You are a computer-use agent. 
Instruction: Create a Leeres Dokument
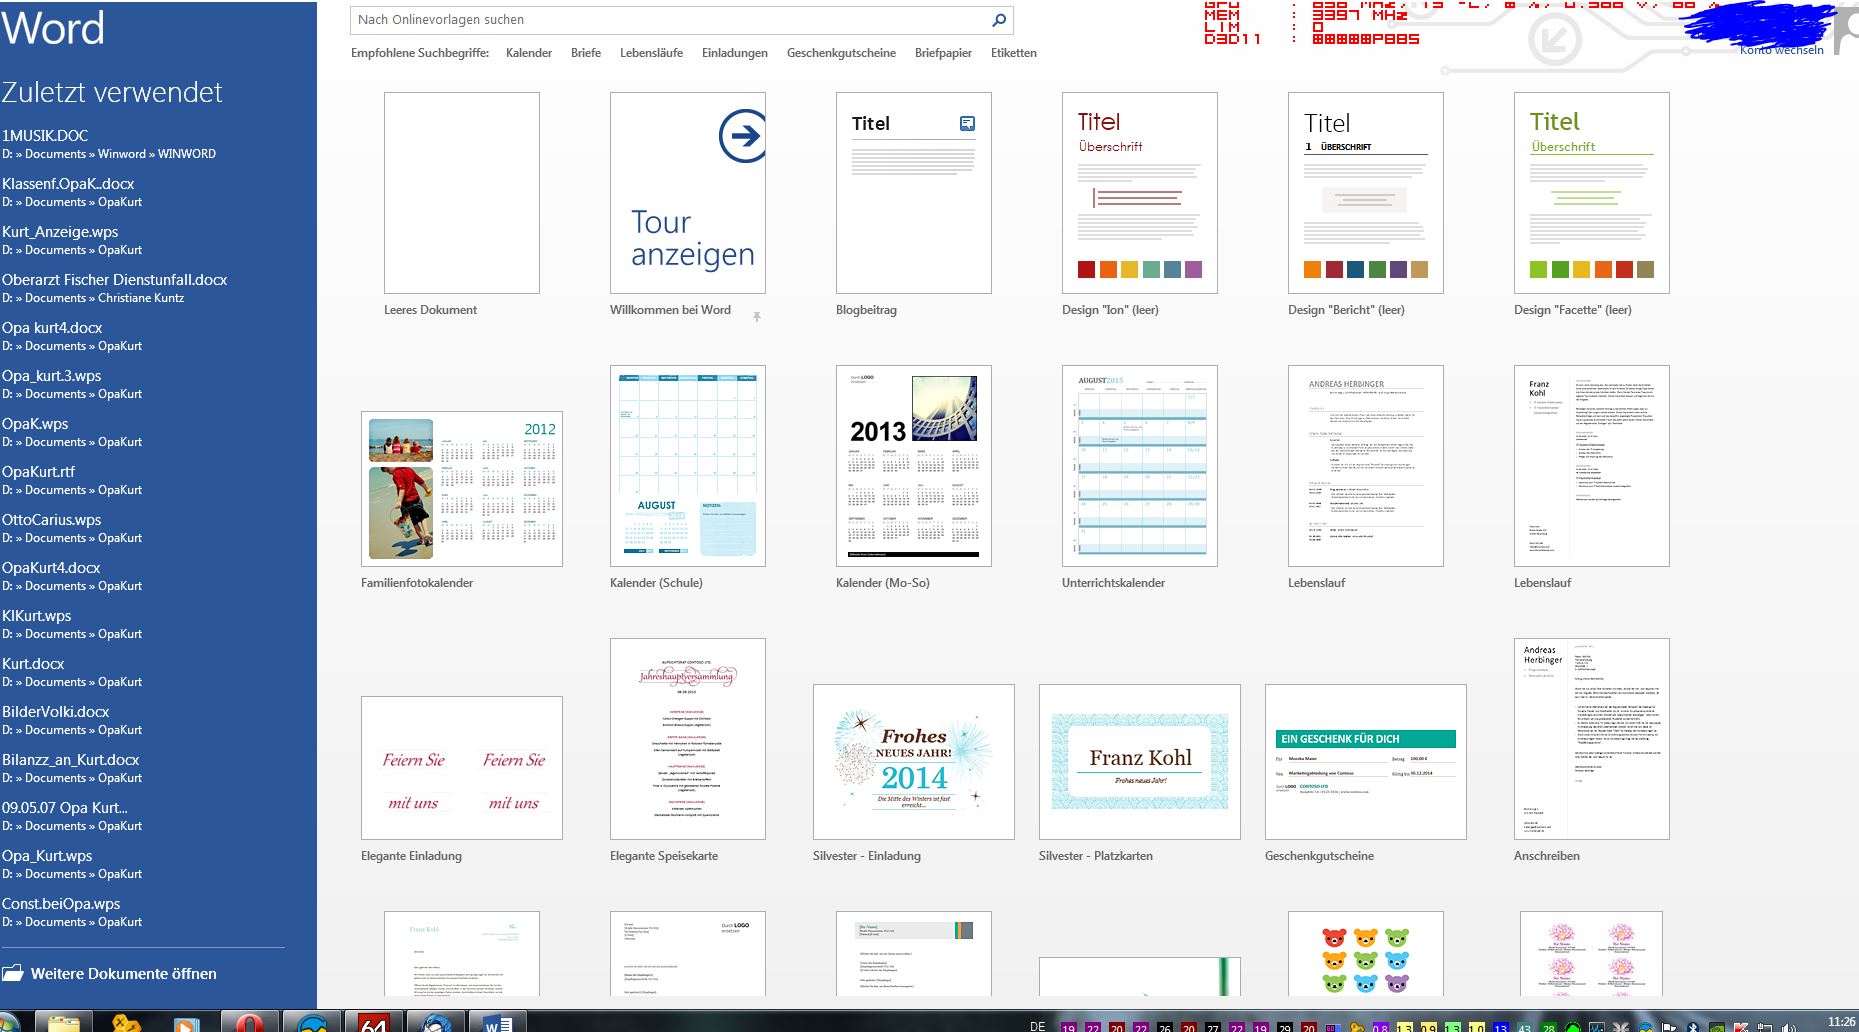click(x=461, y=193)
